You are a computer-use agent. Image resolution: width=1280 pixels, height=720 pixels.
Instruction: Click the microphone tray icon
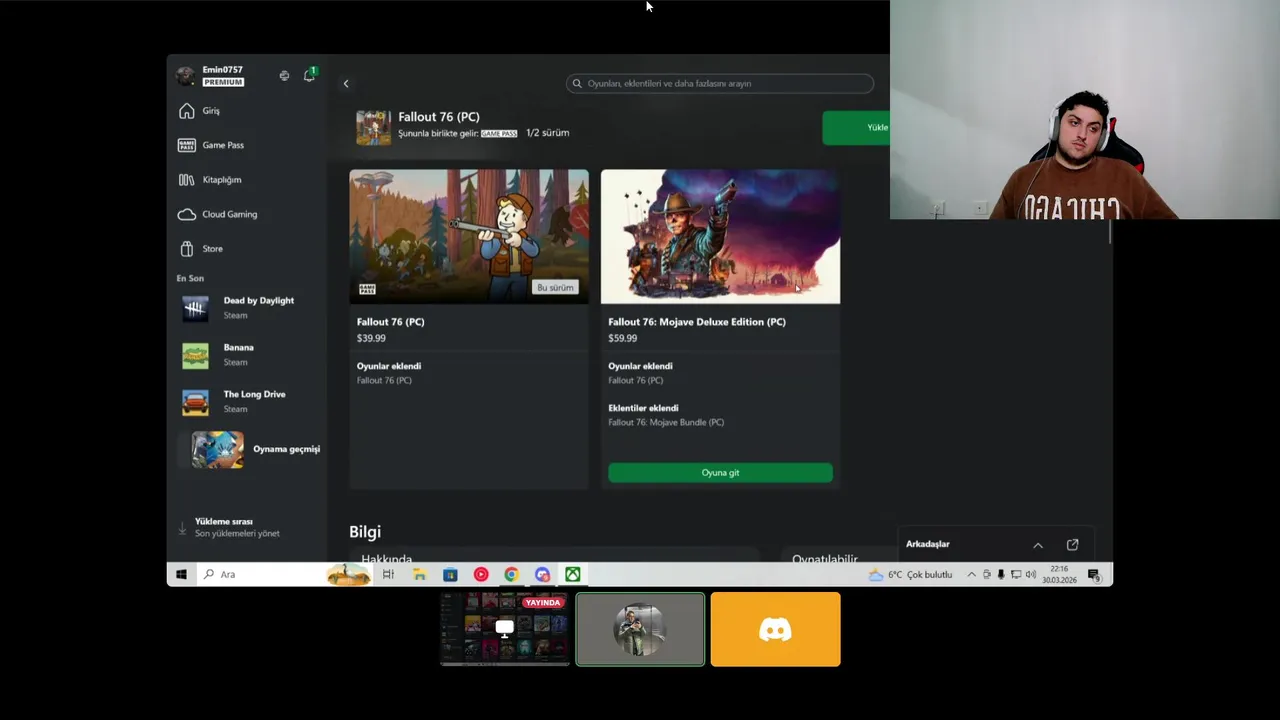(1001, 574)
